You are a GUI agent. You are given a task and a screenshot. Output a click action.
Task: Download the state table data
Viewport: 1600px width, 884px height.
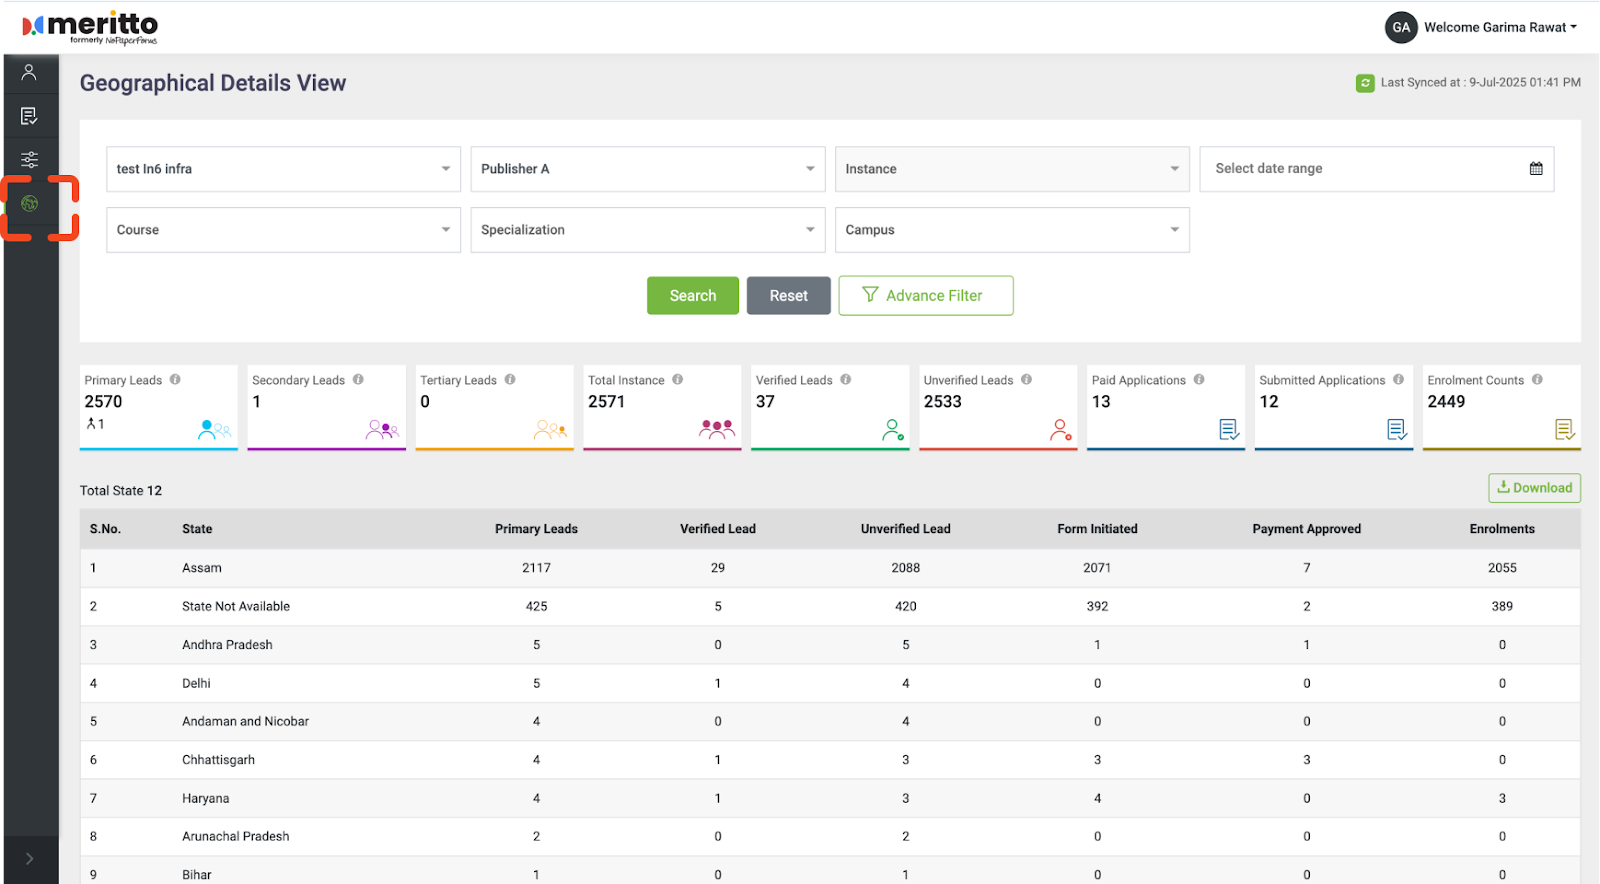(x=1534, y=488)
